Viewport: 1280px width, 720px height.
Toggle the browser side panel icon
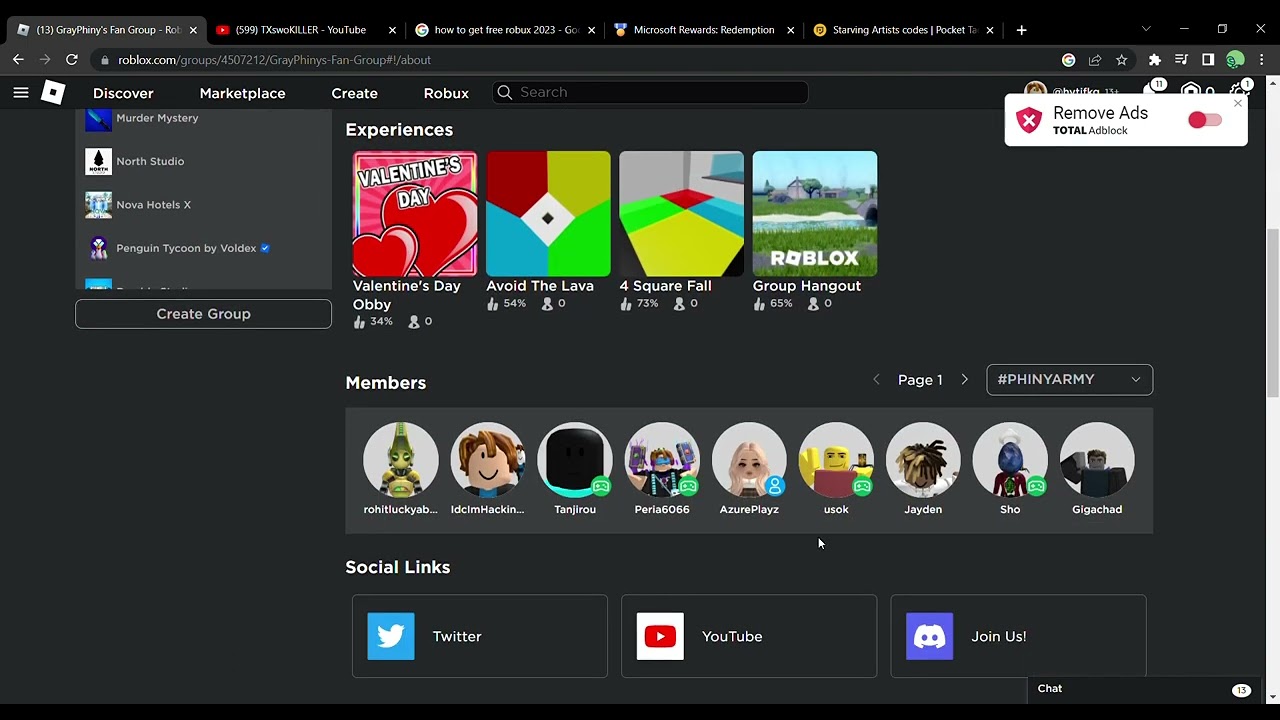(x=1208, y=60)
